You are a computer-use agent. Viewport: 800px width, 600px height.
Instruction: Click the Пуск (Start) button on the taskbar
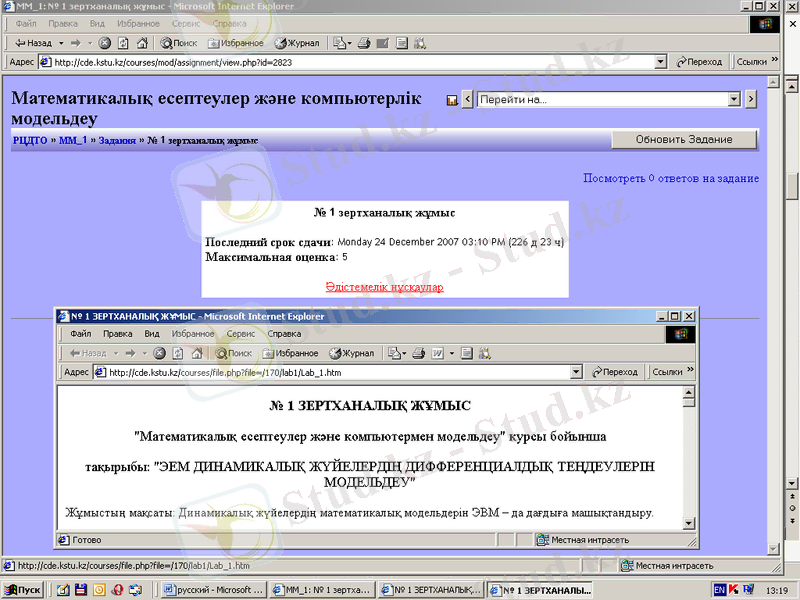[x=22, y=590]
